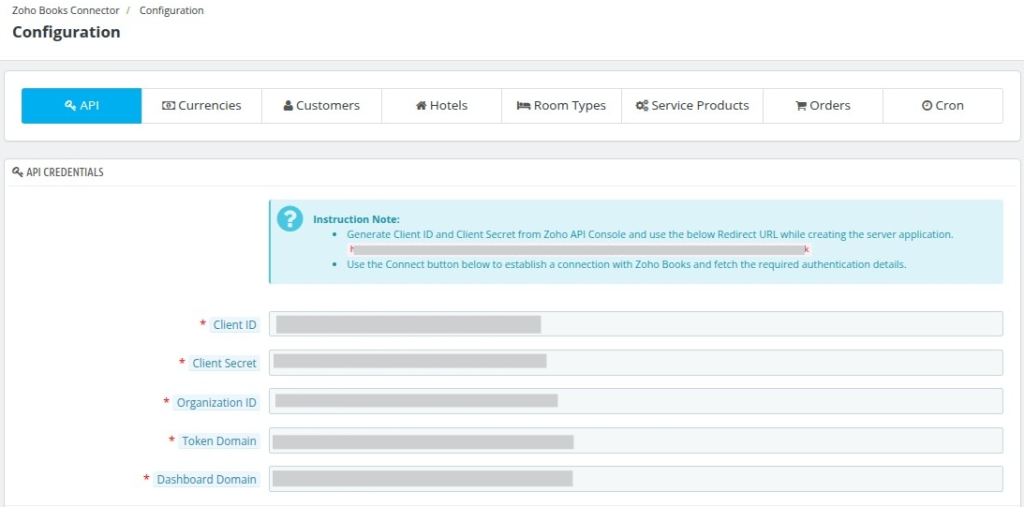Click into the Organization ID field
The image size is (1024, 507).
[x=635, y=401]
